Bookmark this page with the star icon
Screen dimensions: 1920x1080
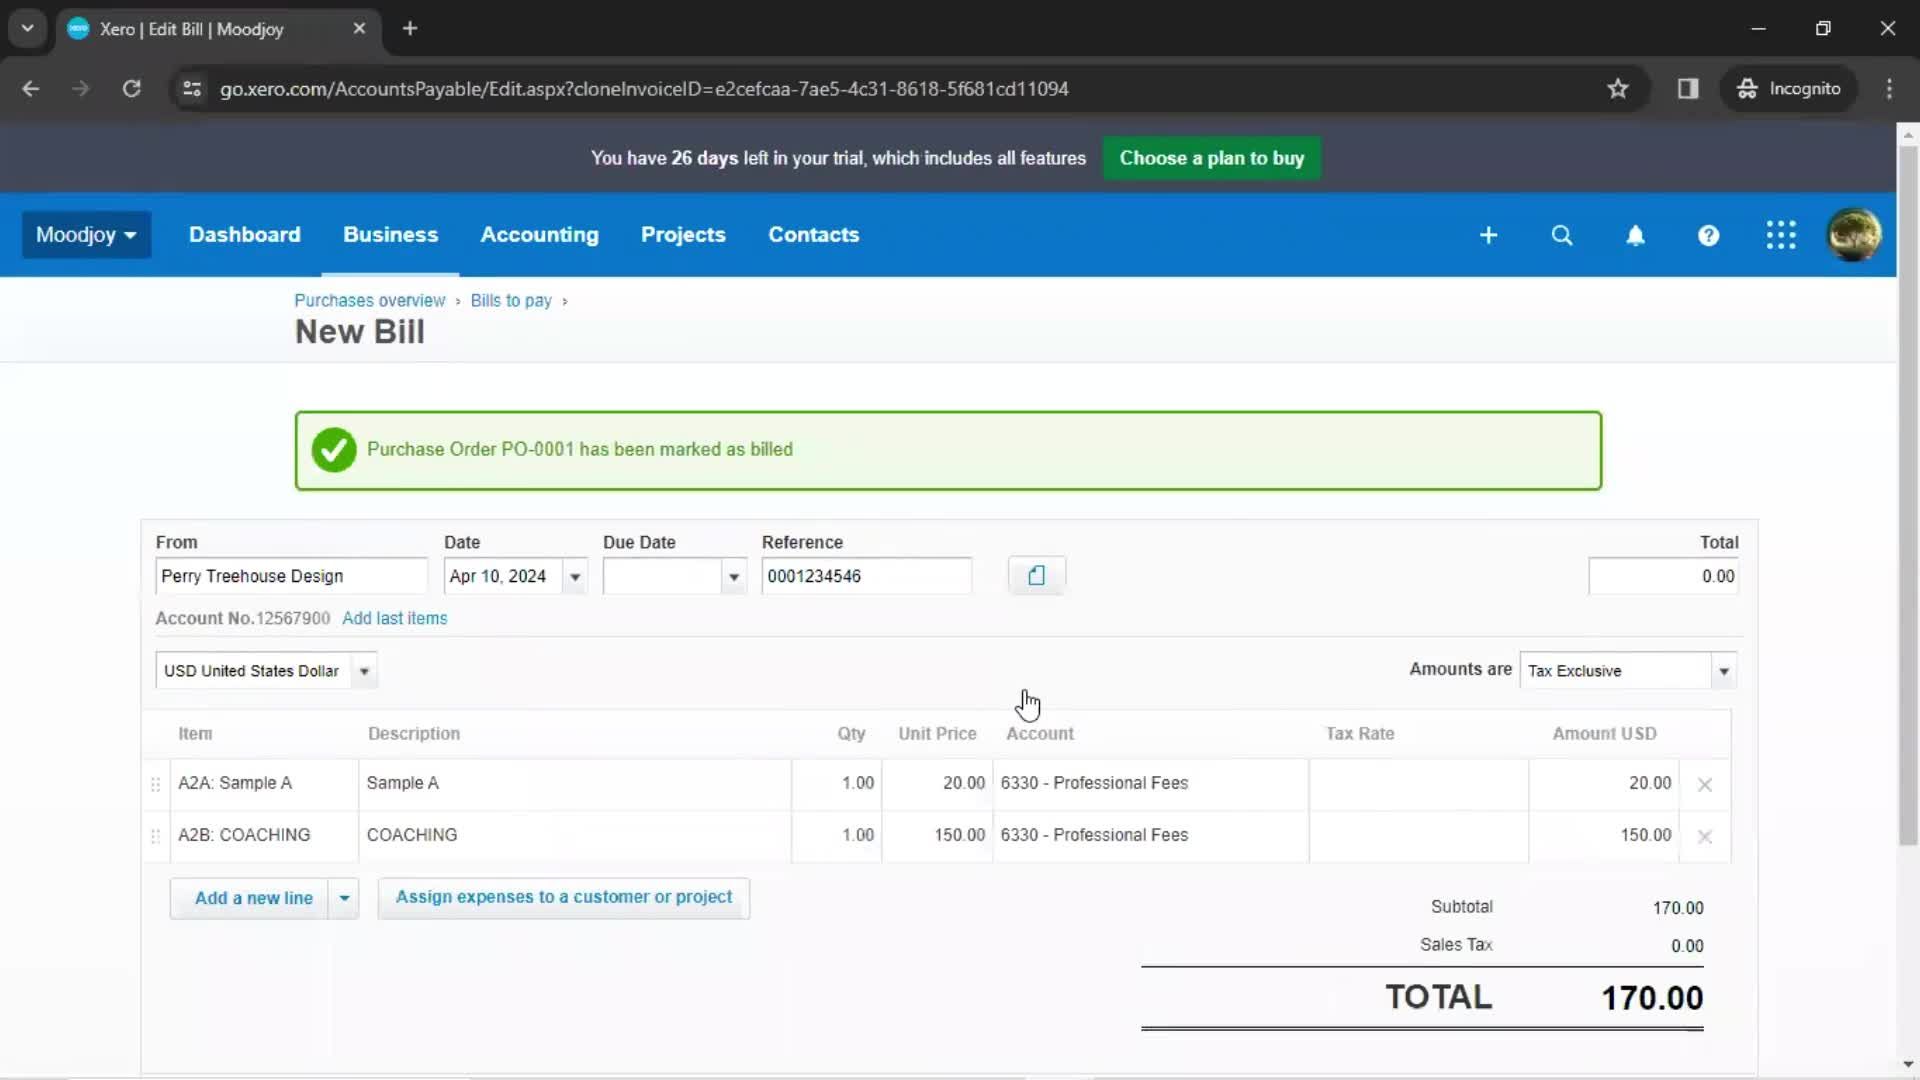click(x=1617, y=89)
